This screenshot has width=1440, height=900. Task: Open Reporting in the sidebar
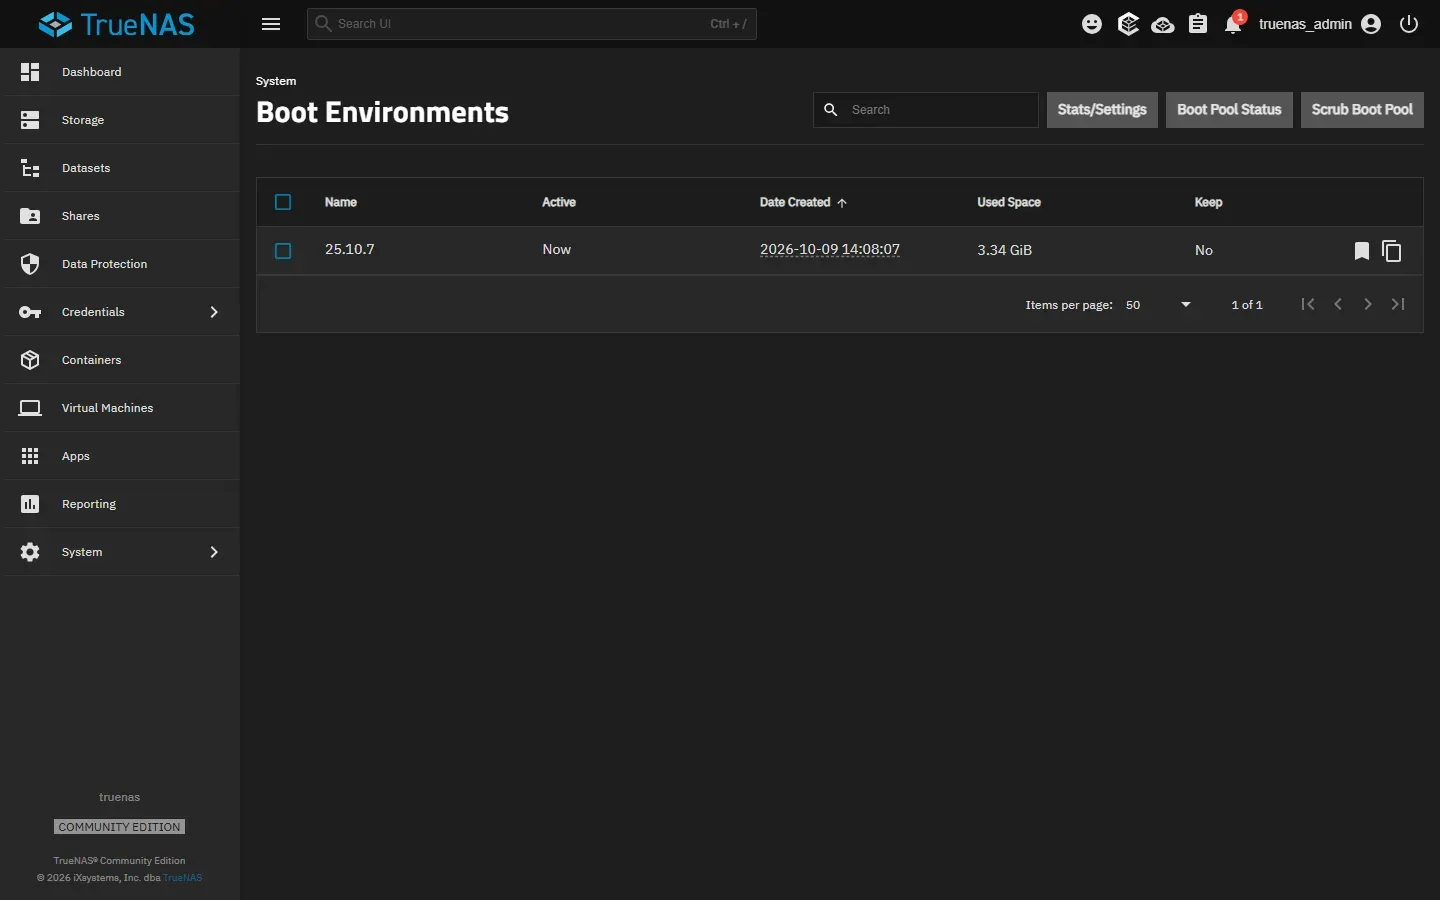(120, 504)
